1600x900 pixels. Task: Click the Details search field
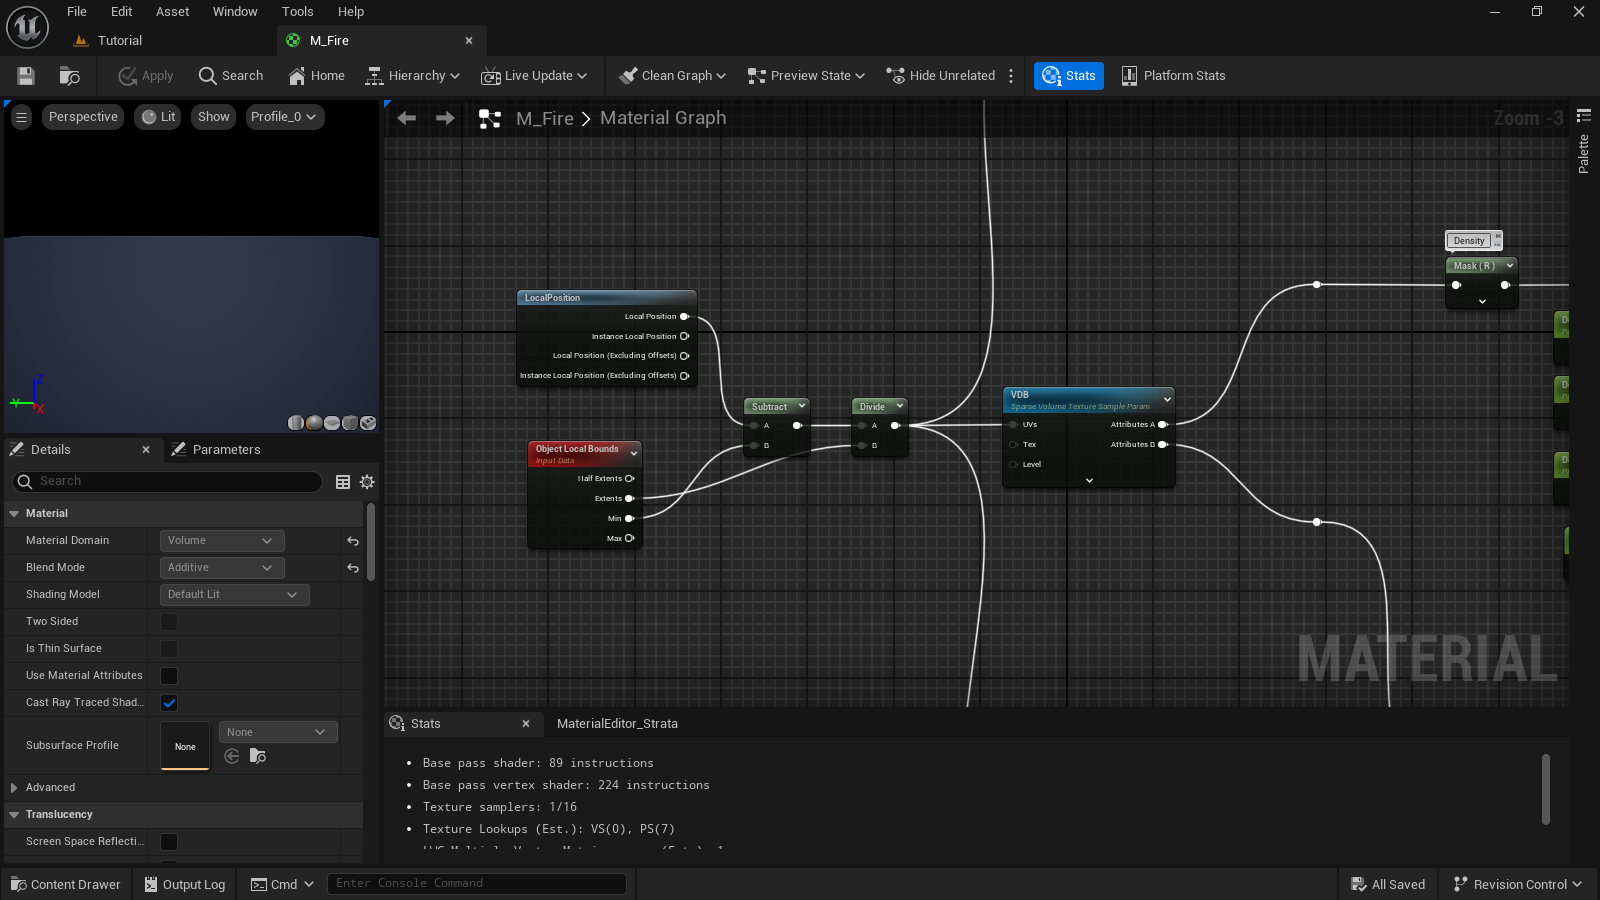(168, 482)
